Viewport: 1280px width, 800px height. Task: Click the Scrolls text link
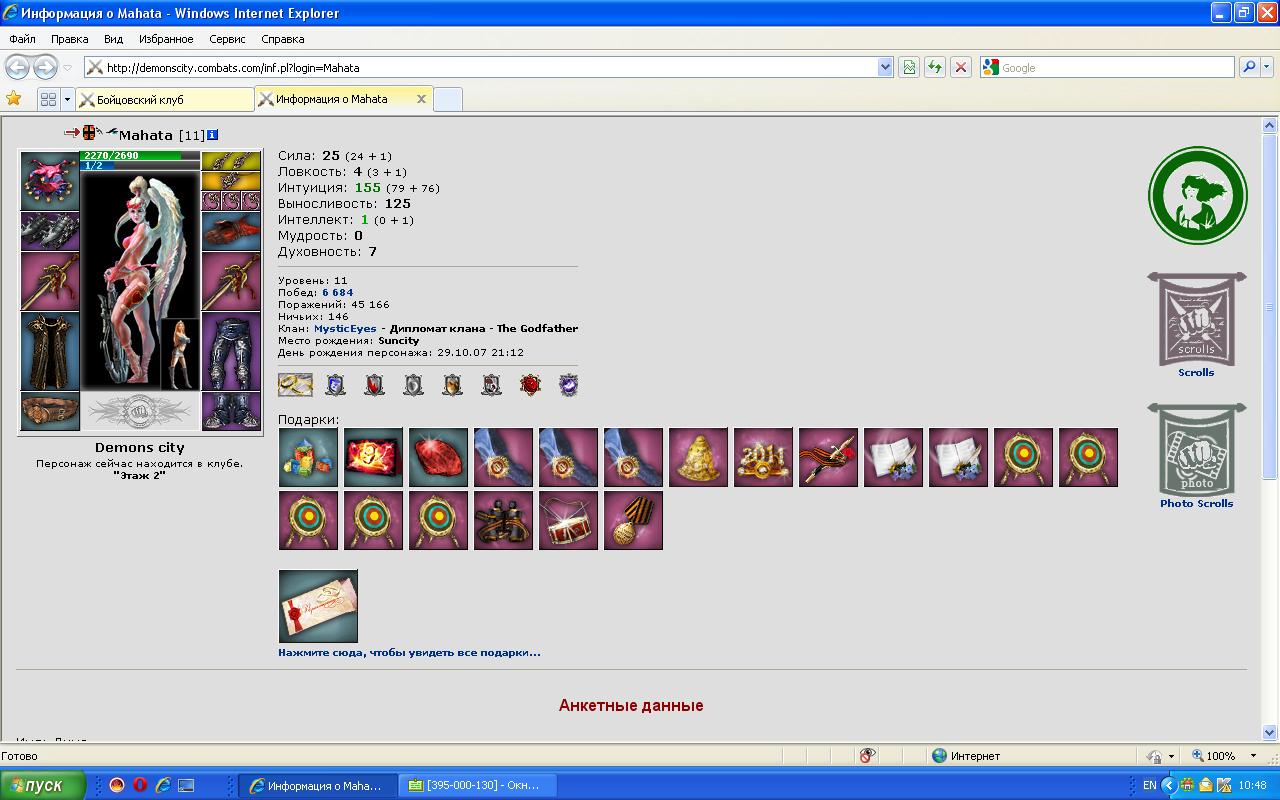pyautogui.click(x=1196, y=372)
